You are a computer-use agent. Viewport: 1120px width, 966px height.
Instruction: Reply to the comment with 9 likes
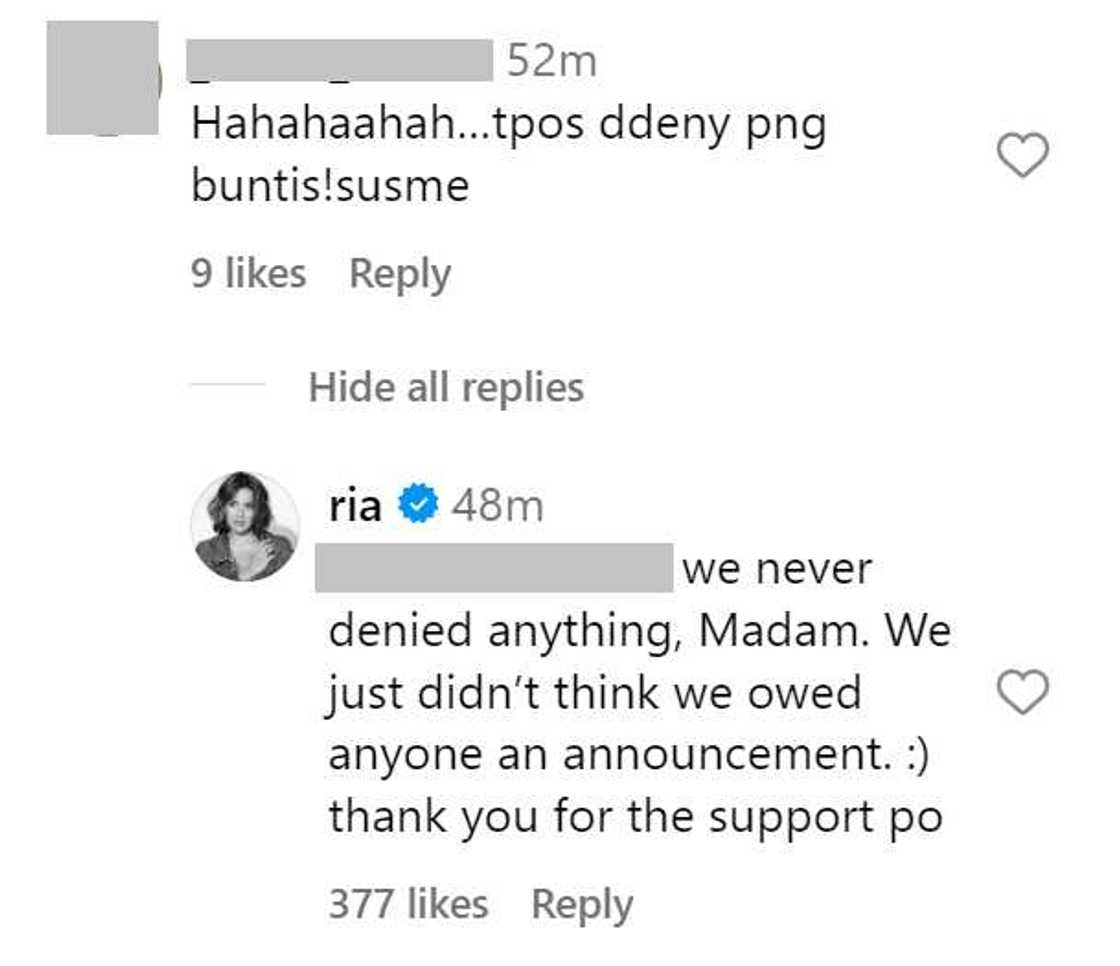[400, 274]
